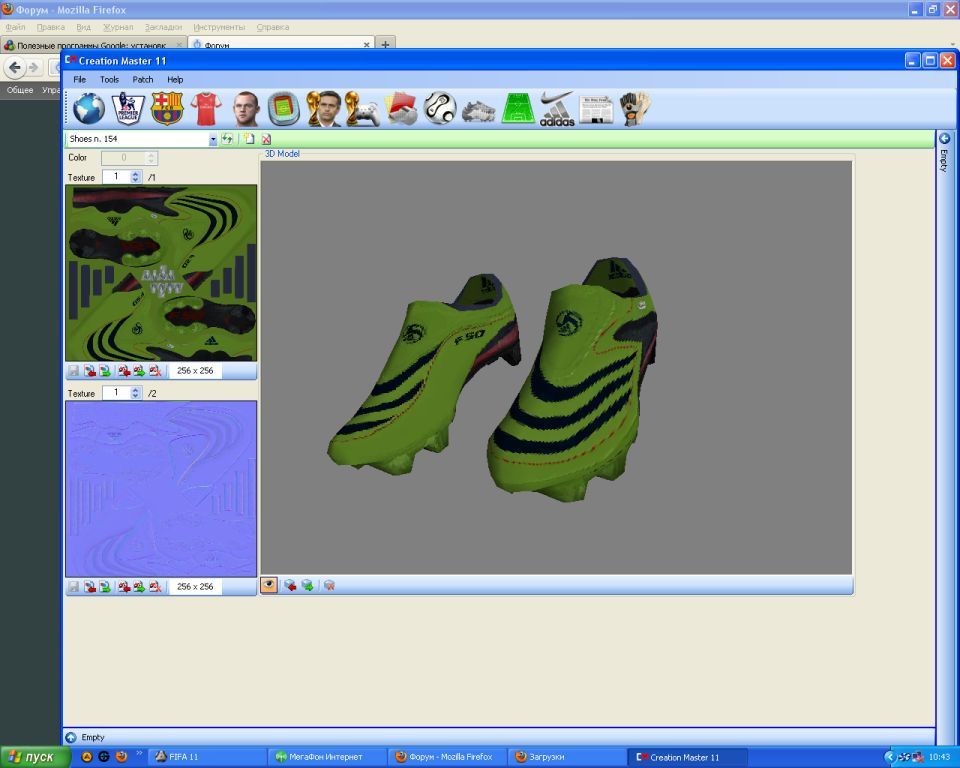Image resolution: width=960 pixels, height=768 pixels.
Task: Click the purple normal map texture preview
Action: (161, 489)
